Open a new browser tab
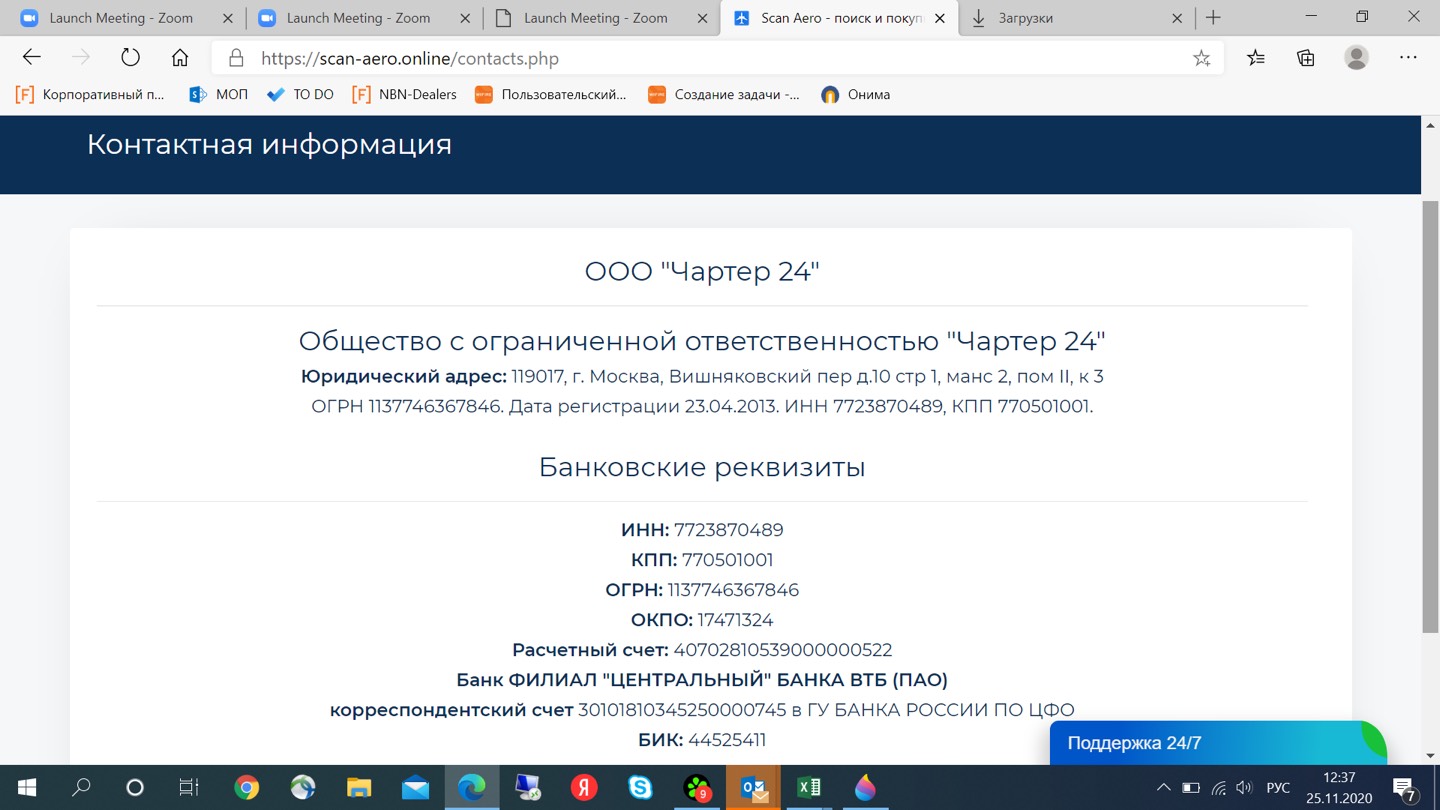The image size is (1440, 810). (1213, 18)
